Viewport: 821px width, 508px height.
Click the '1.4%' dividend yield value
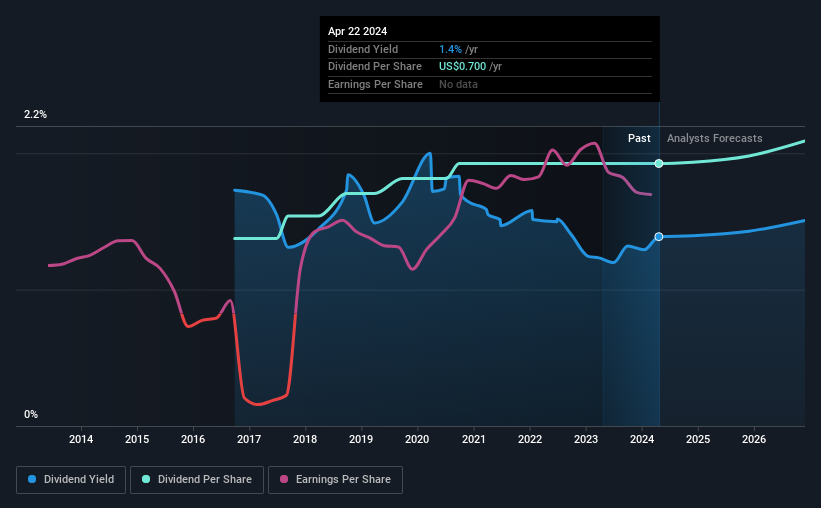(x=450, y=49)
